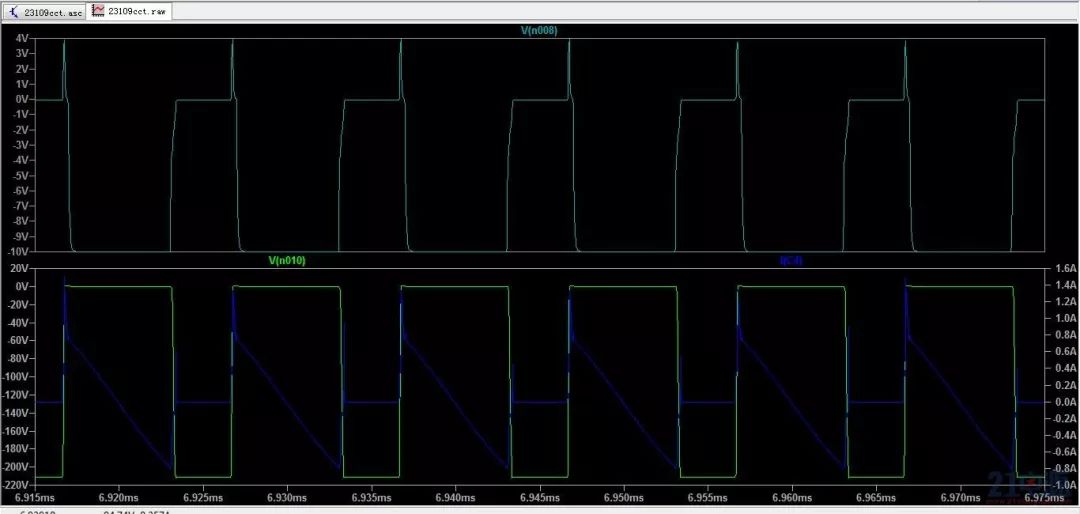This screenshot has height=514, width=1080.
Task: Click the -1.0A label on right current axis
Action: (1063, 484)
